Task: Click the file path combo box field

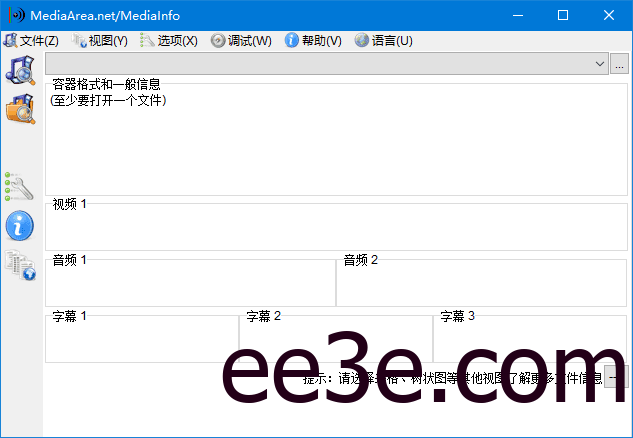Action: coord(327,63)
